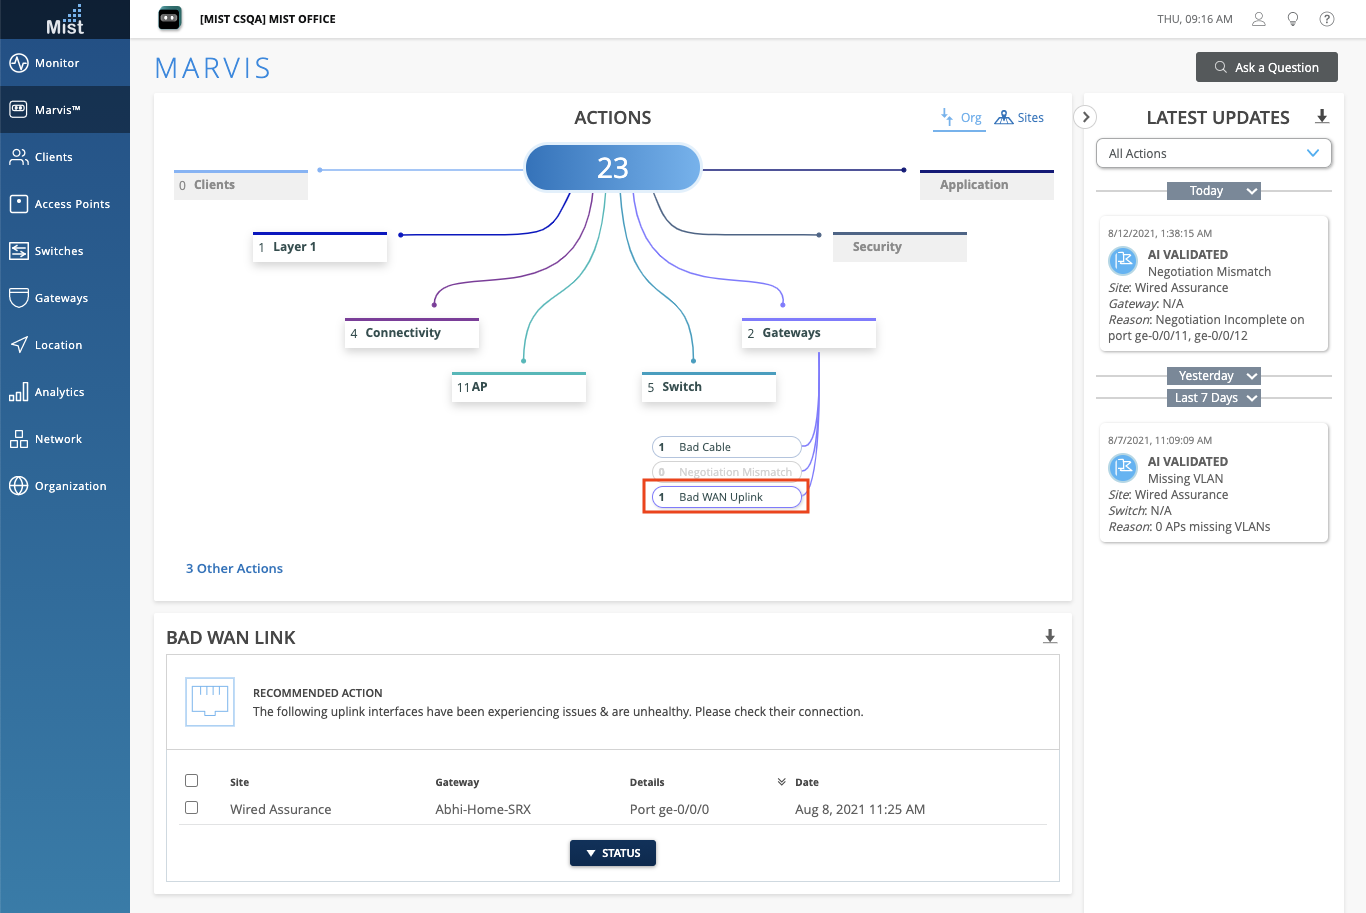Click the Ask a Question button
This screenshot has width=1366, height=913.
pos(1267,67)
